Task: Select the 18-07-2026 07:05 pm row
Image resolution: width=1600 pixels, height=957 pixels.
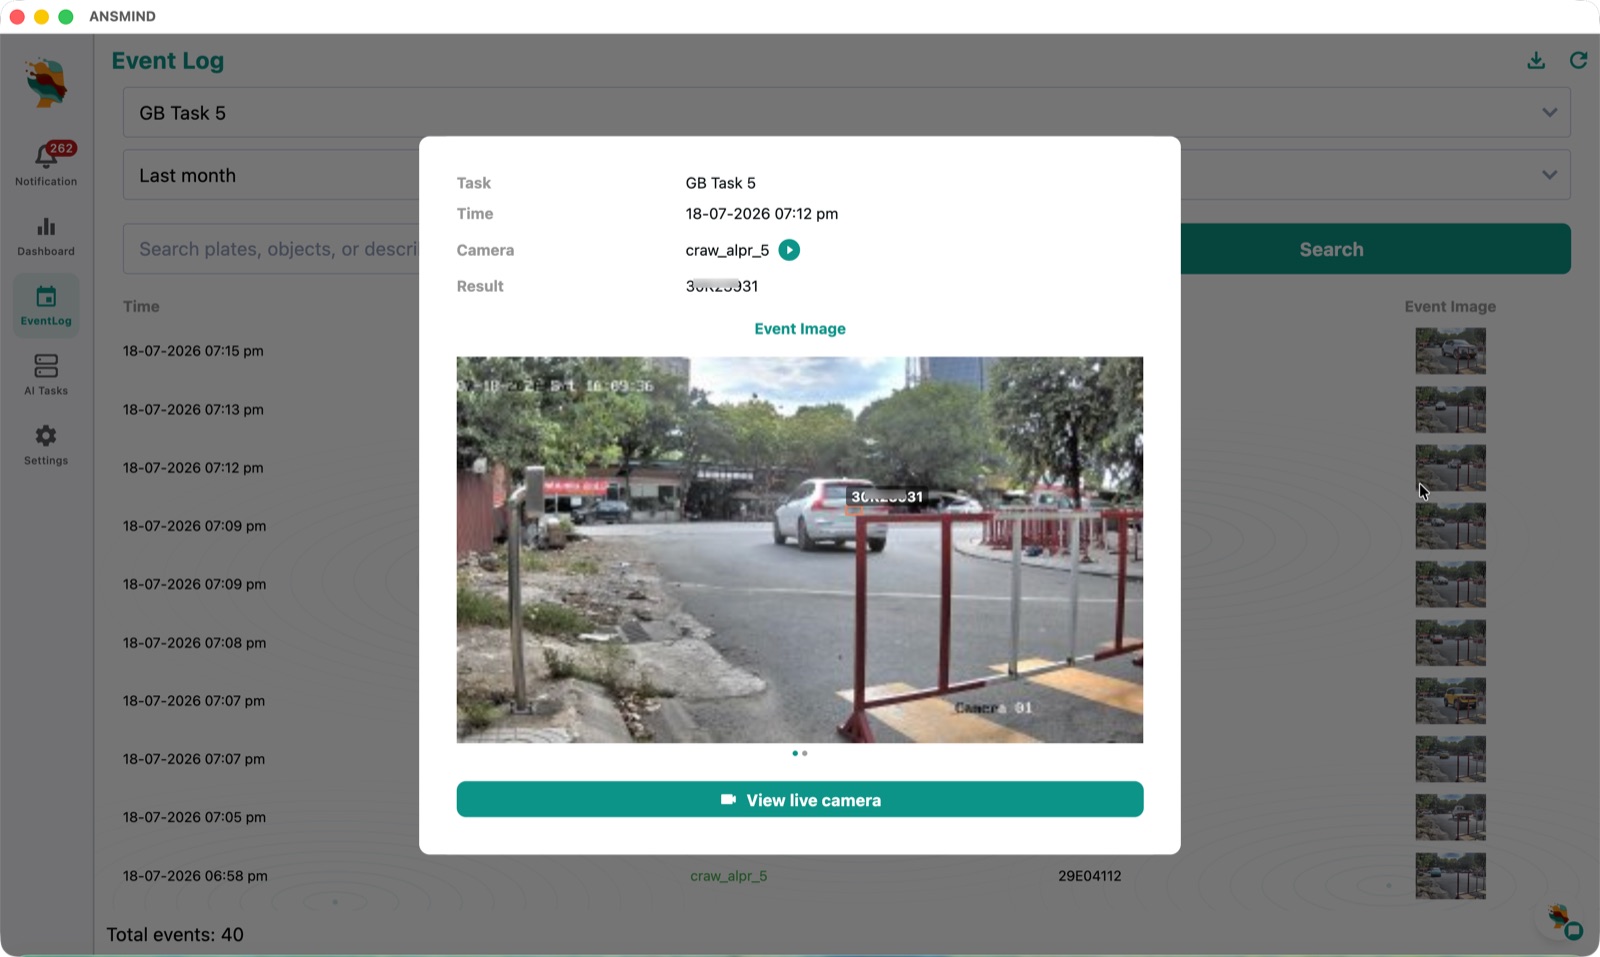Action: point(194,817)
